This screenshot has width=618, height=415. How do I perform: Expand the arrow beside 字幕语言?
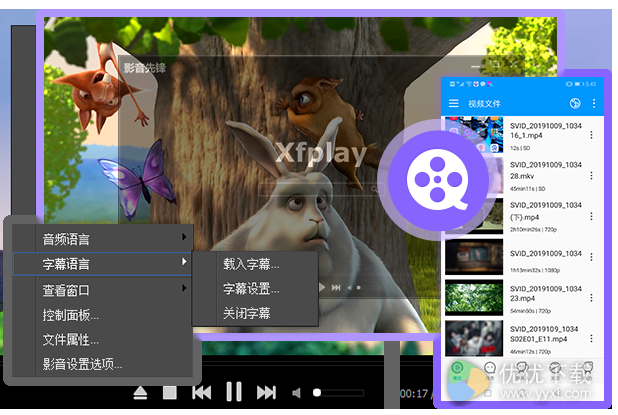pyautogui.click(x=184, y=261)
